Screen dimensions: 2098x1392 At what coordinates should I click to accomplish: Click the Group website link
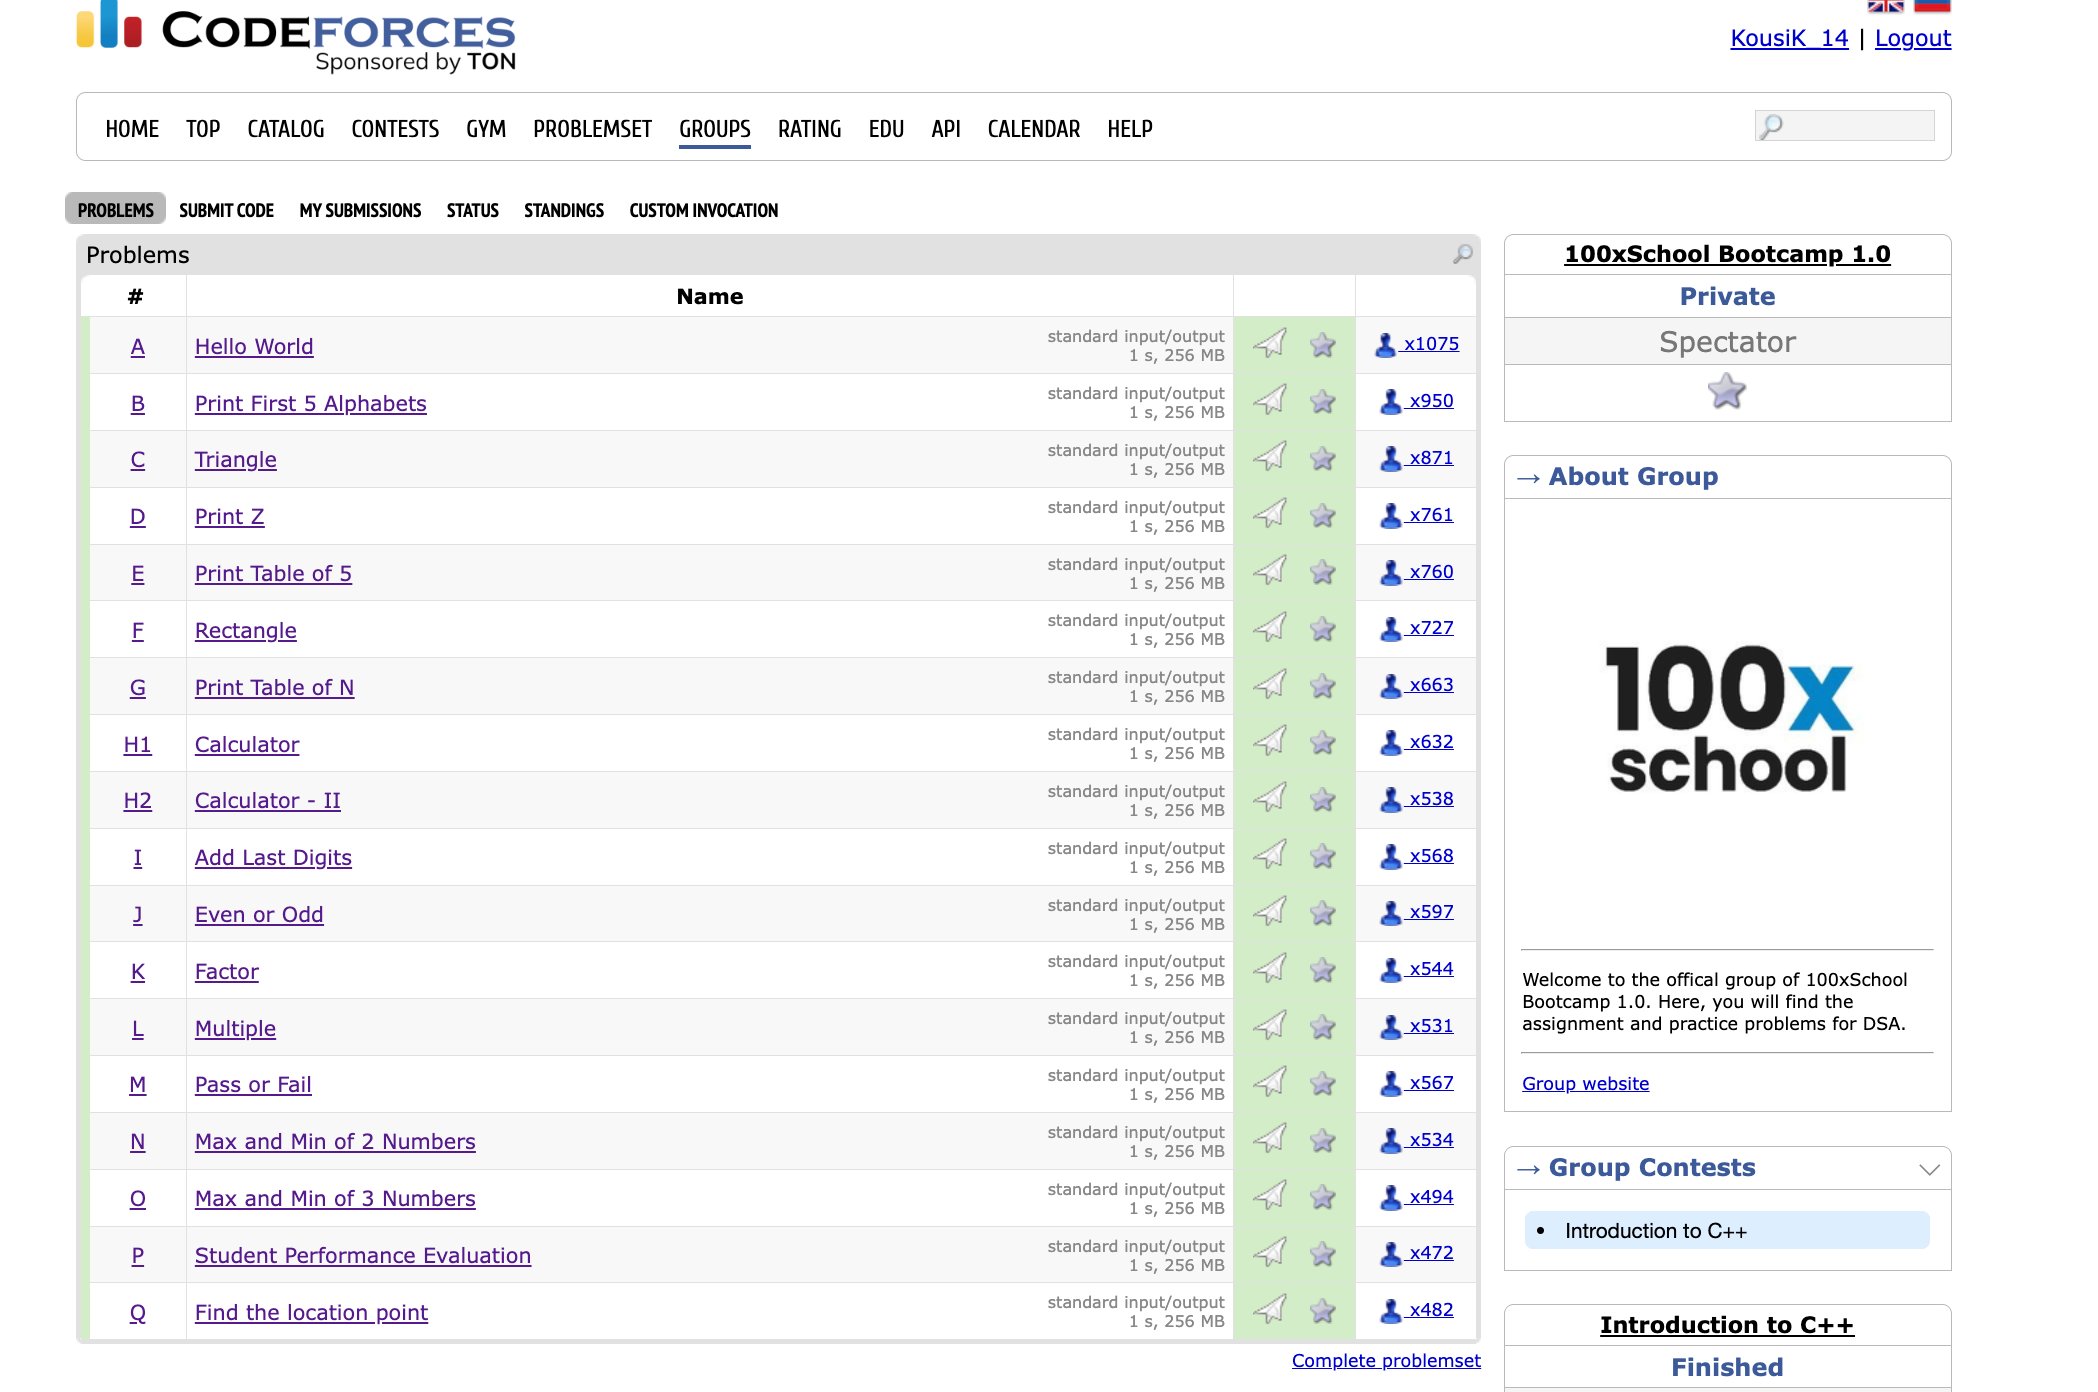[x=1585, y=1083]
